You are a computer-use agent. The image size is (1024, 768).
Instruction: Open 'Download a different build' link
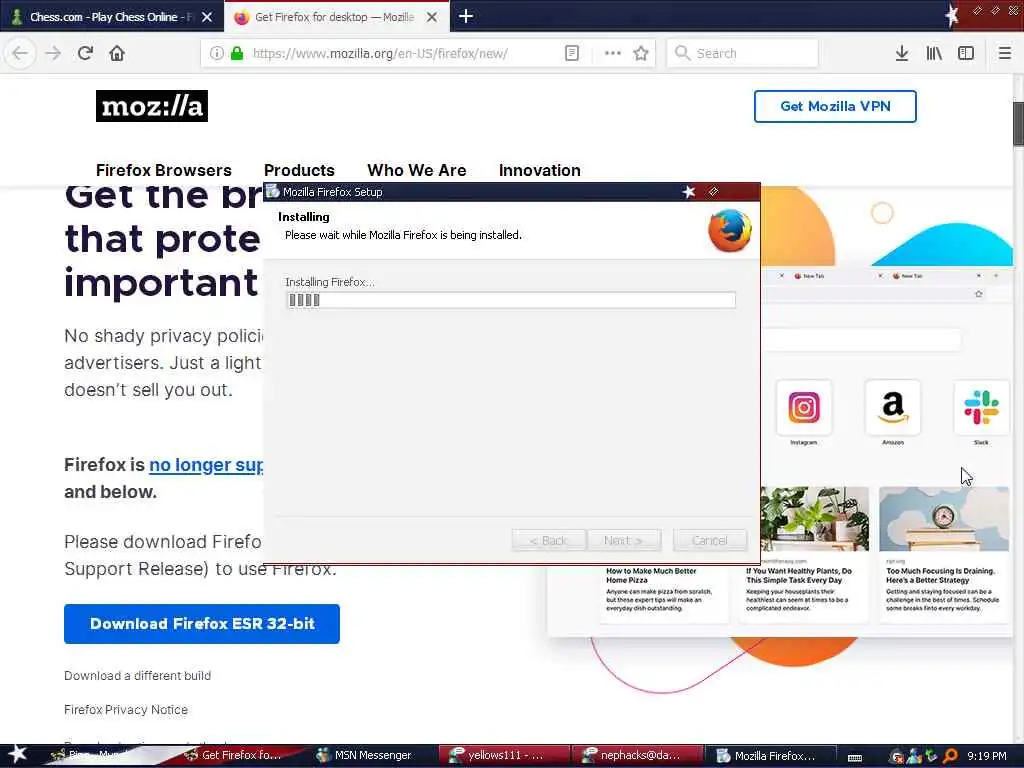[x=137, y=676]
